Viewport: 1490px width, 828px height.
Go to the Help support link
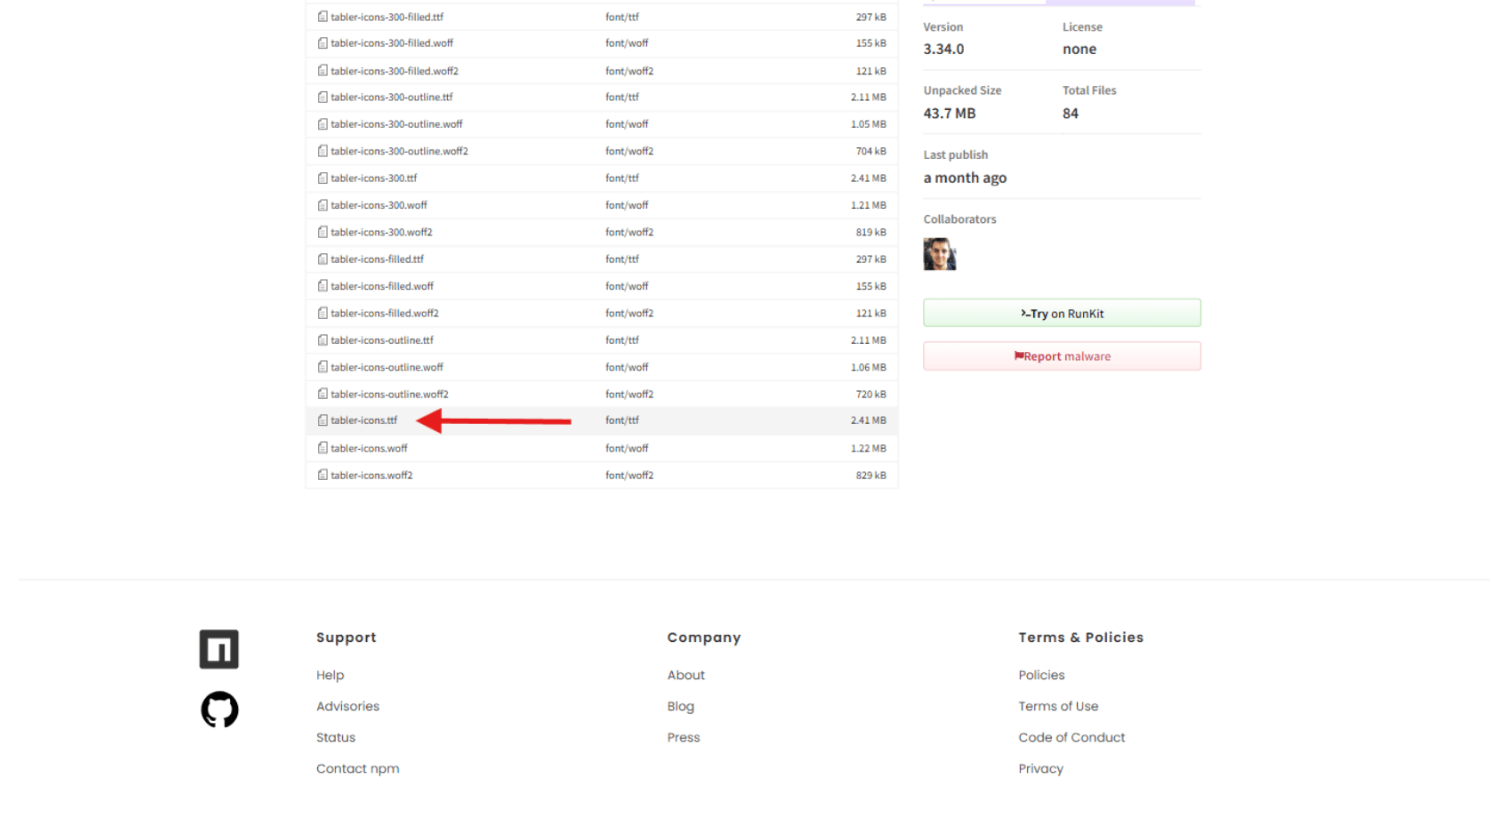tap(330, 675)
